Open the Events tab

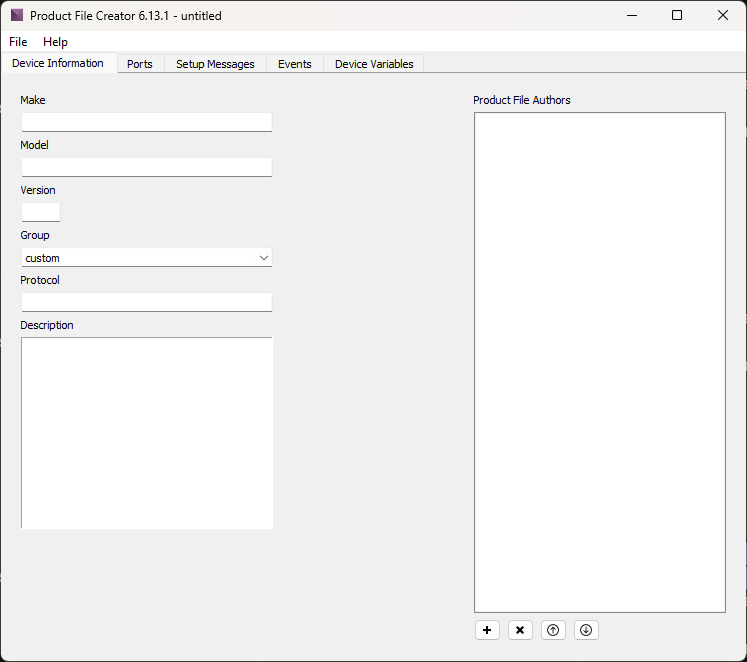(295, 64)
